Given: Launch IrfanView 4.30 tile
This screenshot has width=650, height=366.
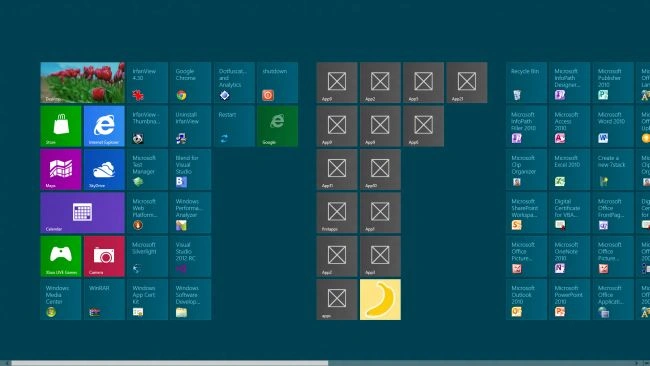Looking at the screenshot, I should coord(148,82).
